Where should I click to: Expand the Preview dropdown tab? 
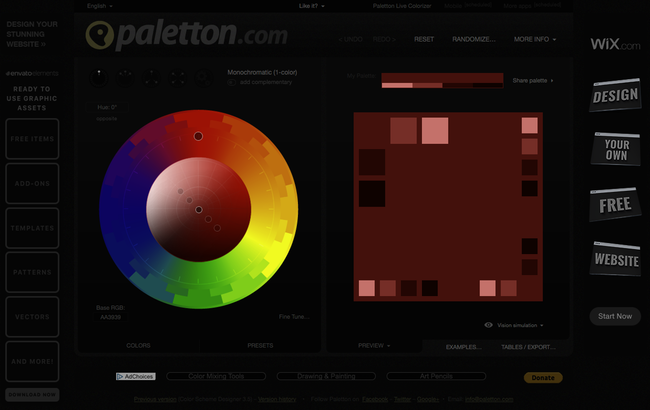point(374,345)
